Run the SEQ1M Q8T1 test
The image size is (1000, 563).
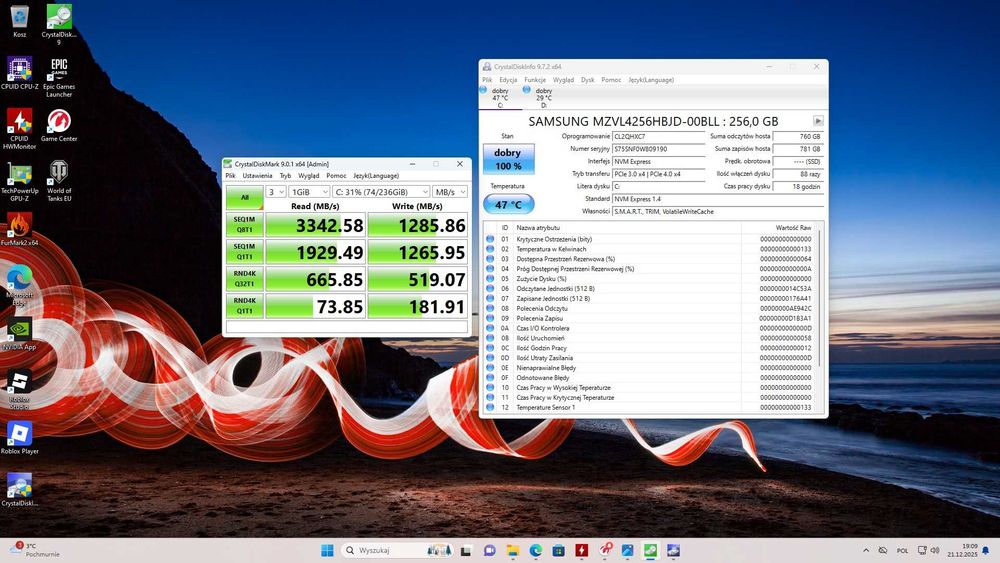click(244, 225)
